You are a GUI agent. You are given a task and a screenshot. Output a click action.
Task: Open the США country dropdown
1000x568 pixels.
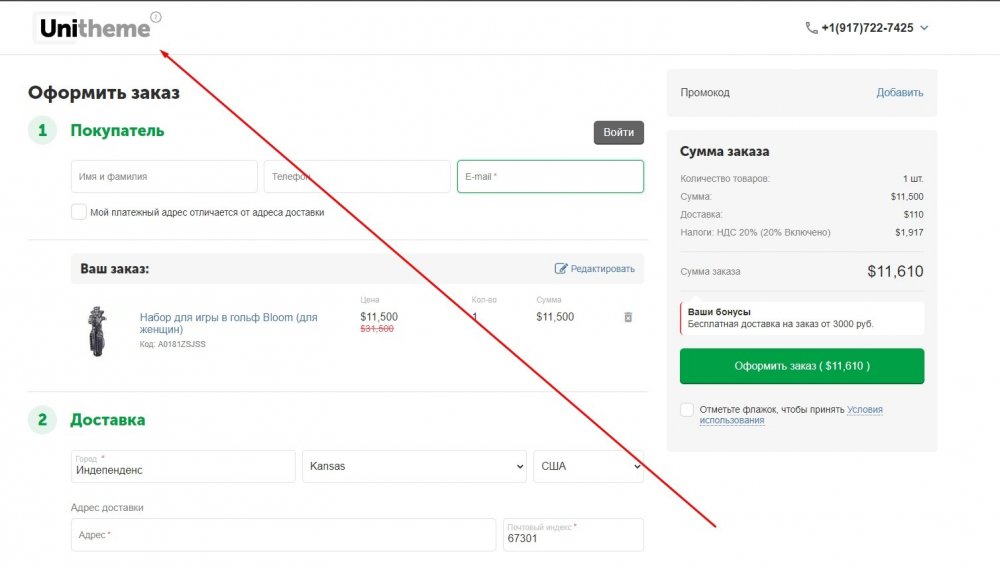pyautogui.click(x=588, y=466)
